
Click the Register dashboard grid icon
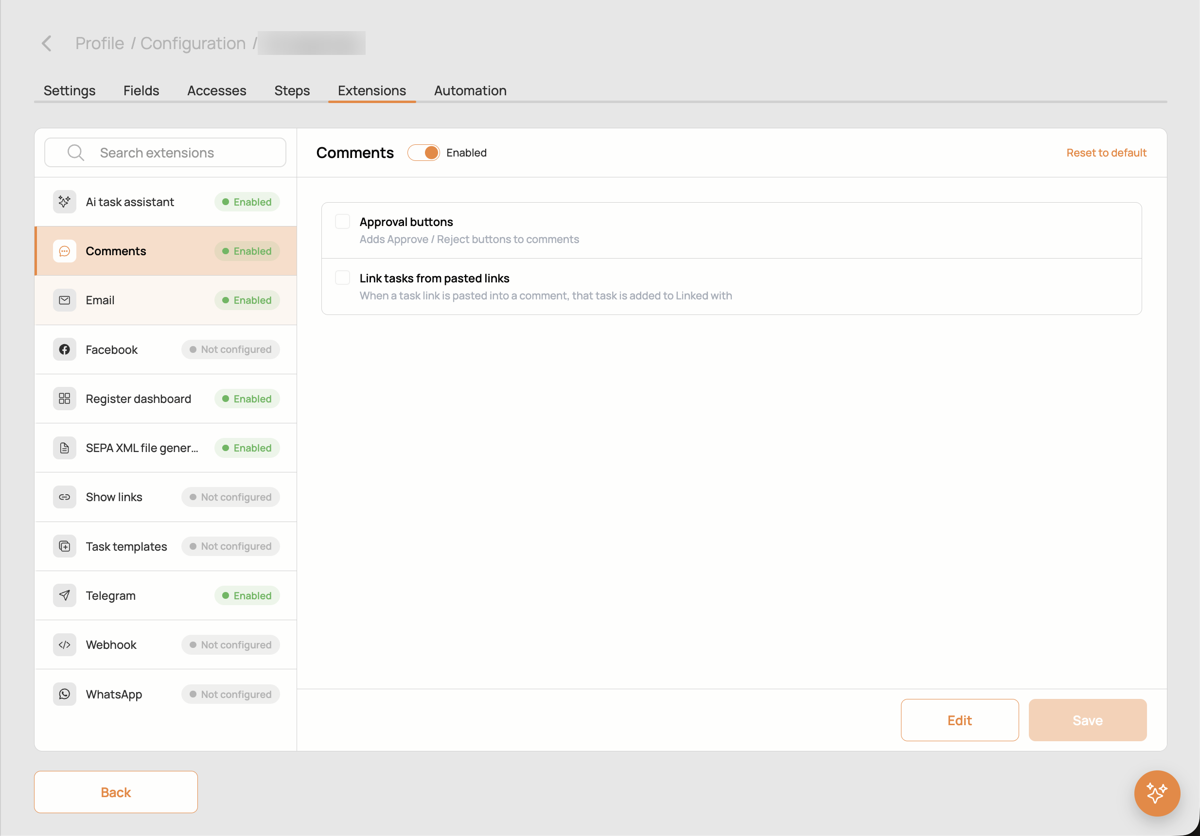pyautogui.click(x=64, y=398)
